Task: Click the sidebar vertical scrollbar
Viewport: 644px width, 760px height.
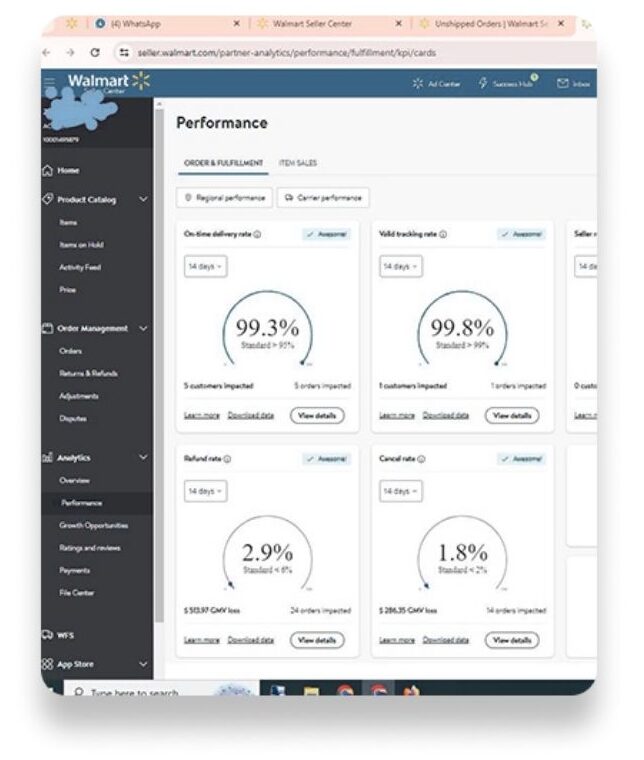Action: (159, 366)
